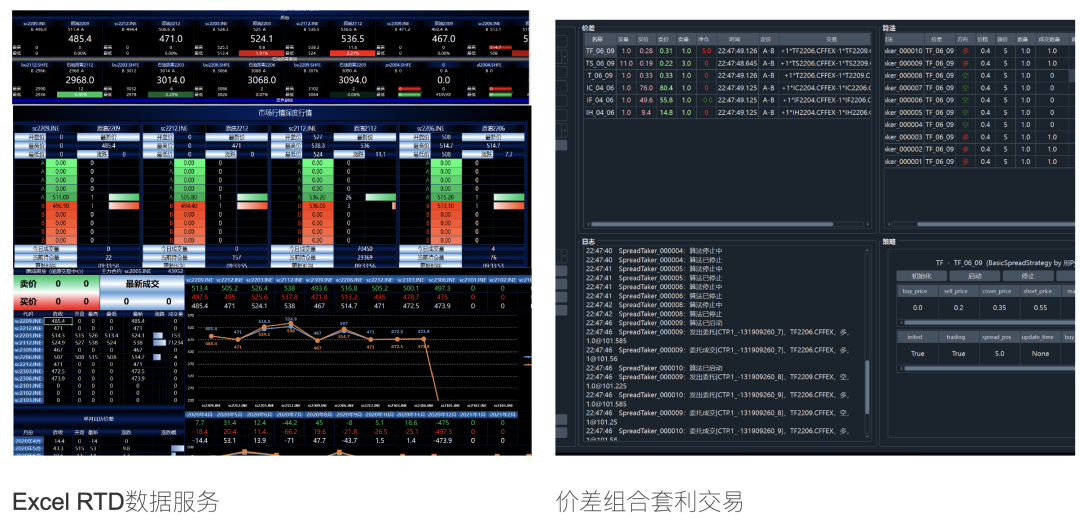Screen dimensions: 1080x522
Task: Click scroll-right arrow of spread table scrollbar
Action: [868, 224]
